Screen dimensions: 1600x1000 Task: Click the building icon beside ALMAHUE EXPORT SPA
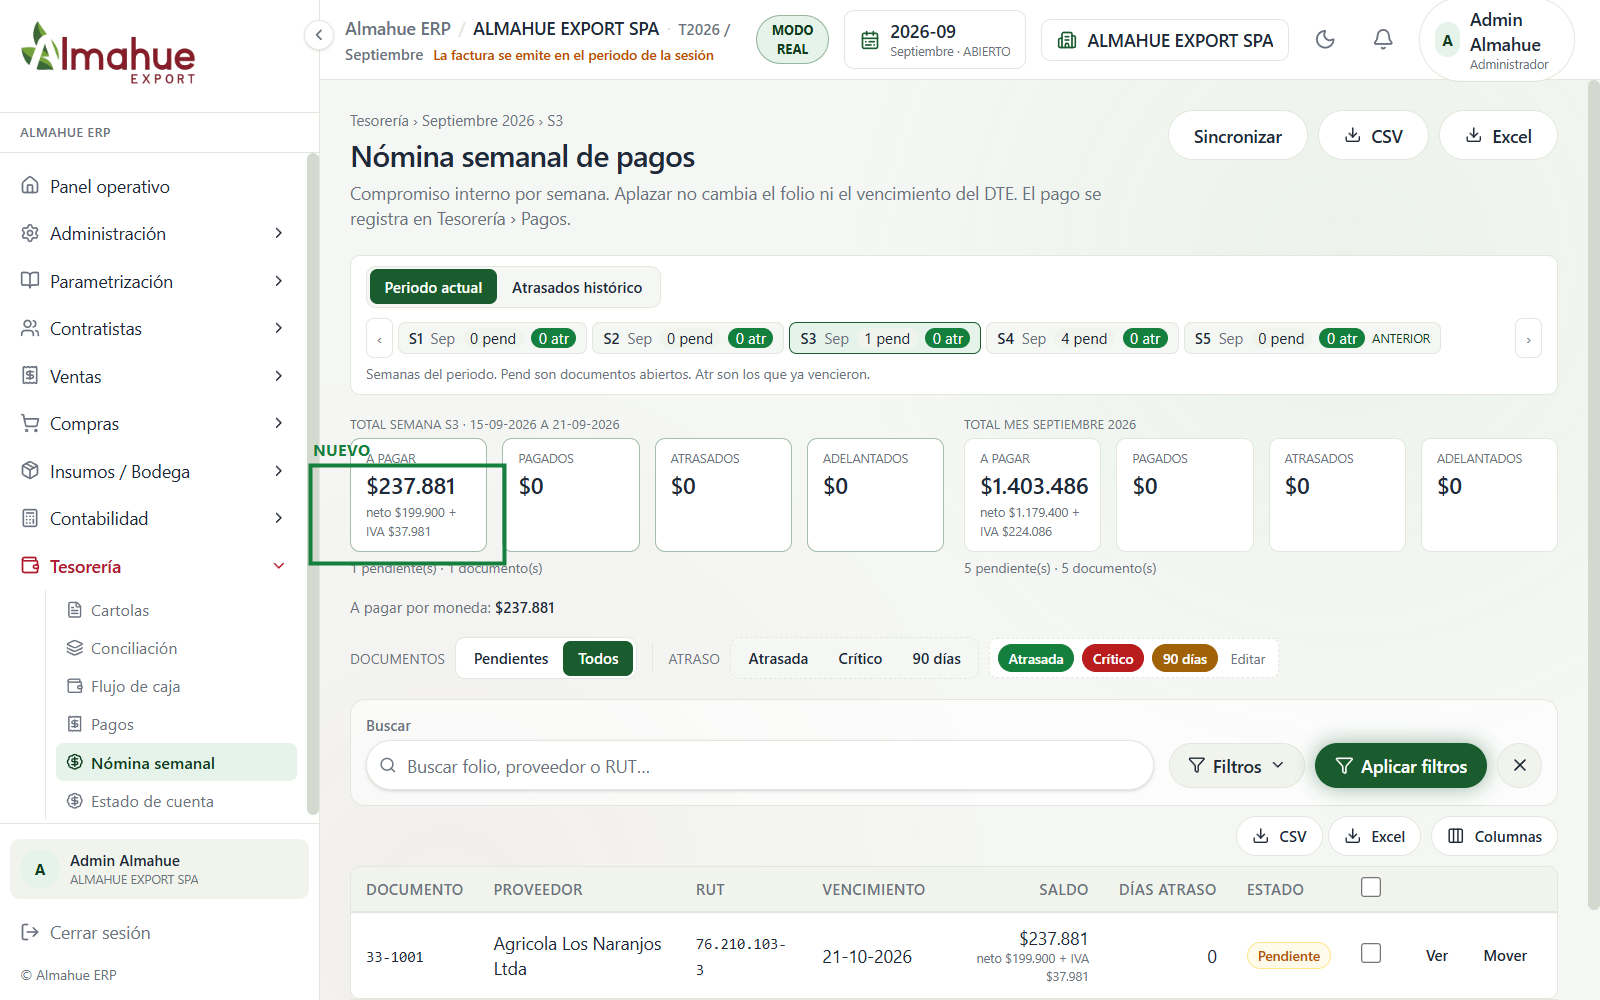click(x=1067, y=40)
